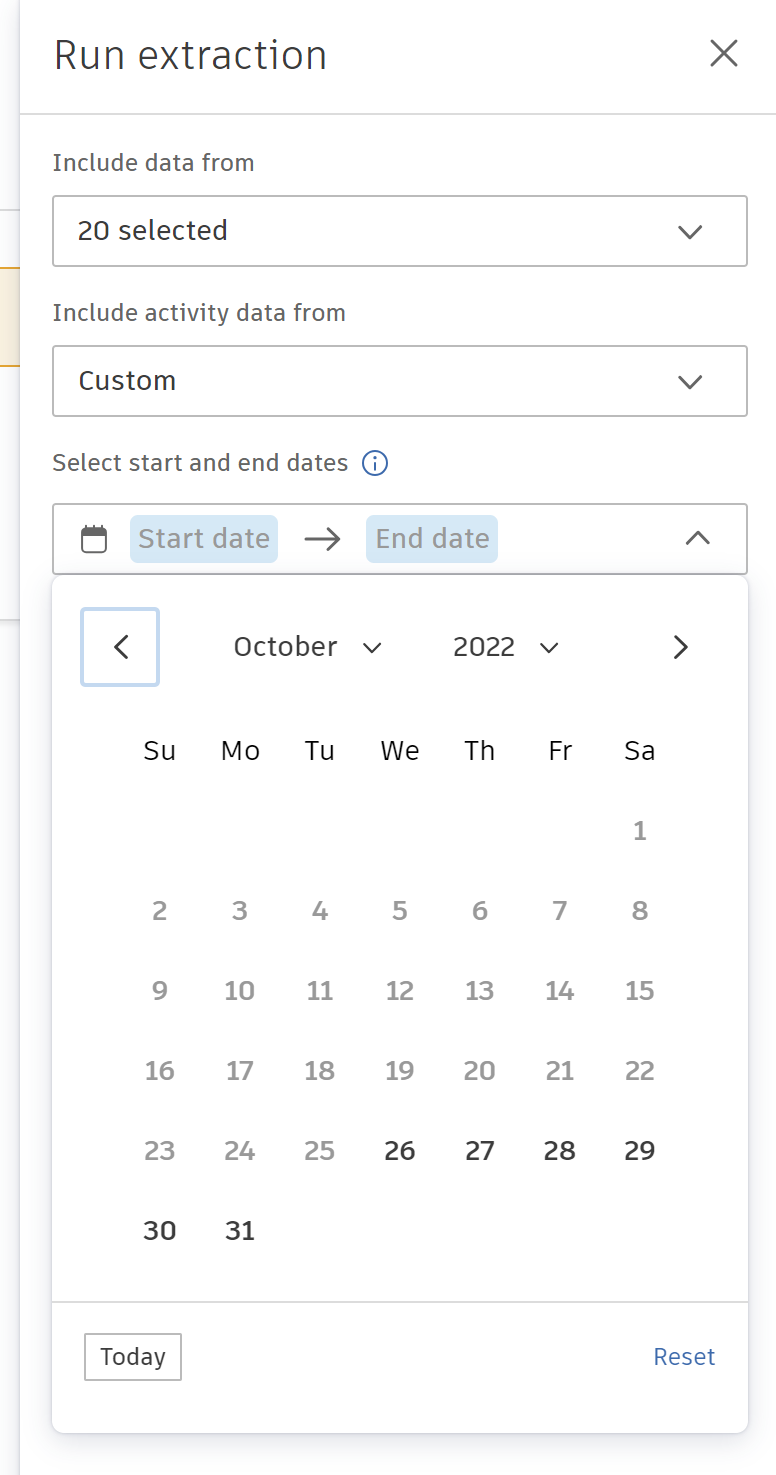The height and width of the screenshot is (1475, 776).
Task: Click the chevron to collapse the date picker
Action: tap(697, 538)
